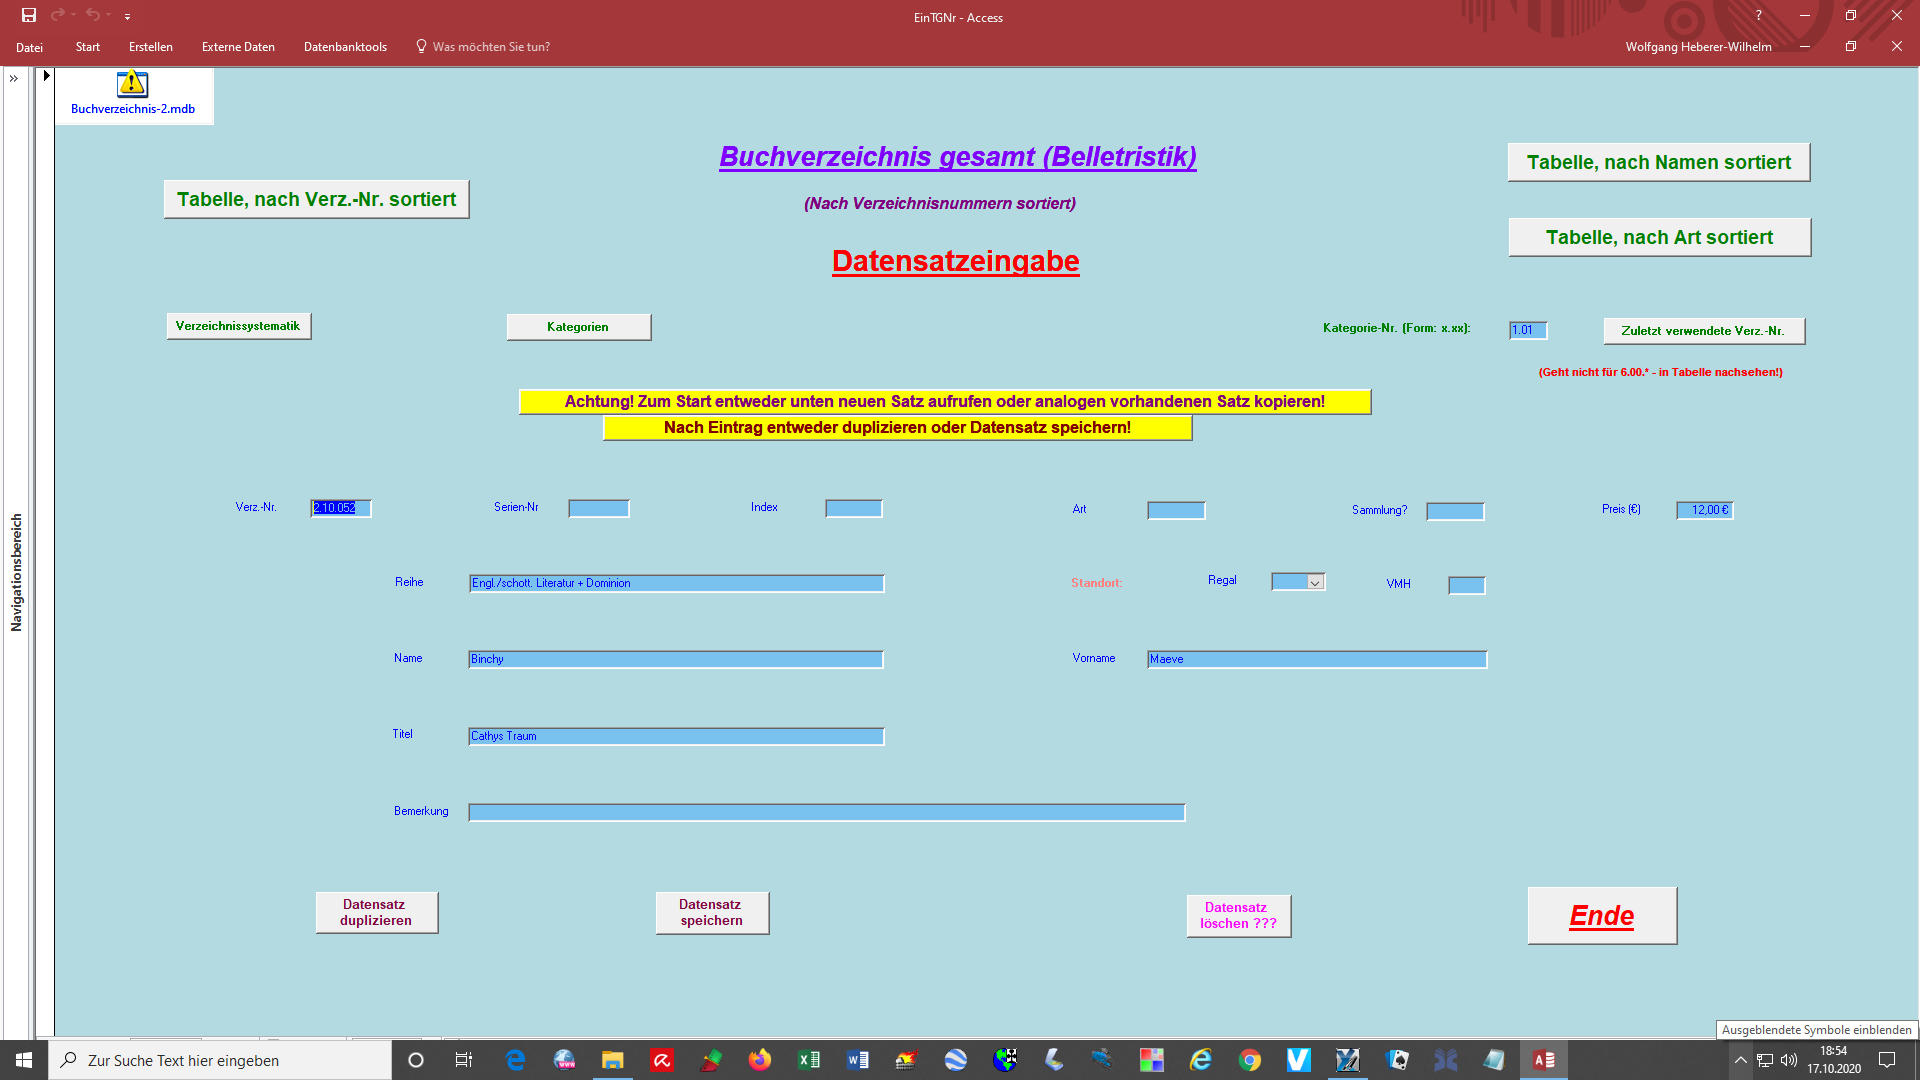Open the Externe Daten ribbon tab
Screen dimensions: 1920x1080
pyautogui.click(x=238, y=47)
